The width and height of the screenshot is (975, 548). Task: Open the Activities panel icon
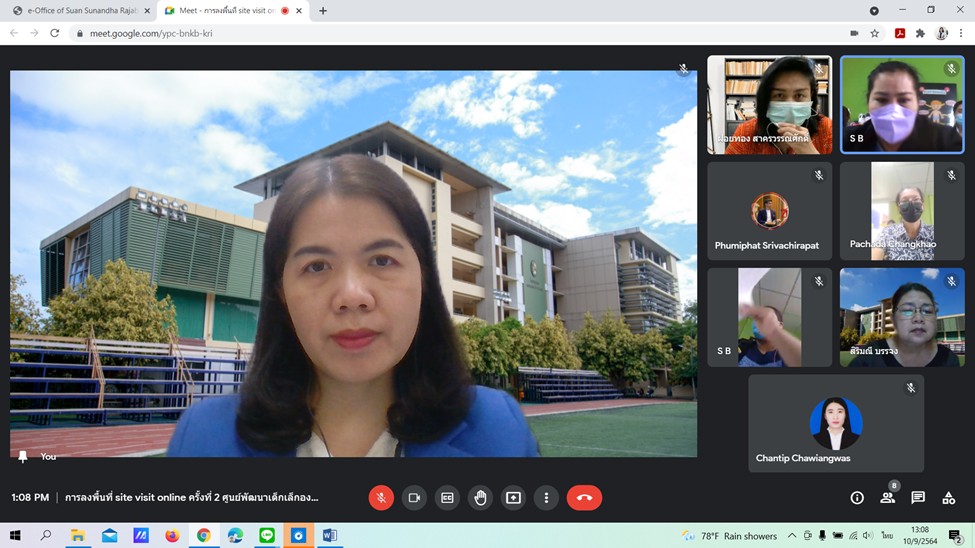tap(949, 497)
